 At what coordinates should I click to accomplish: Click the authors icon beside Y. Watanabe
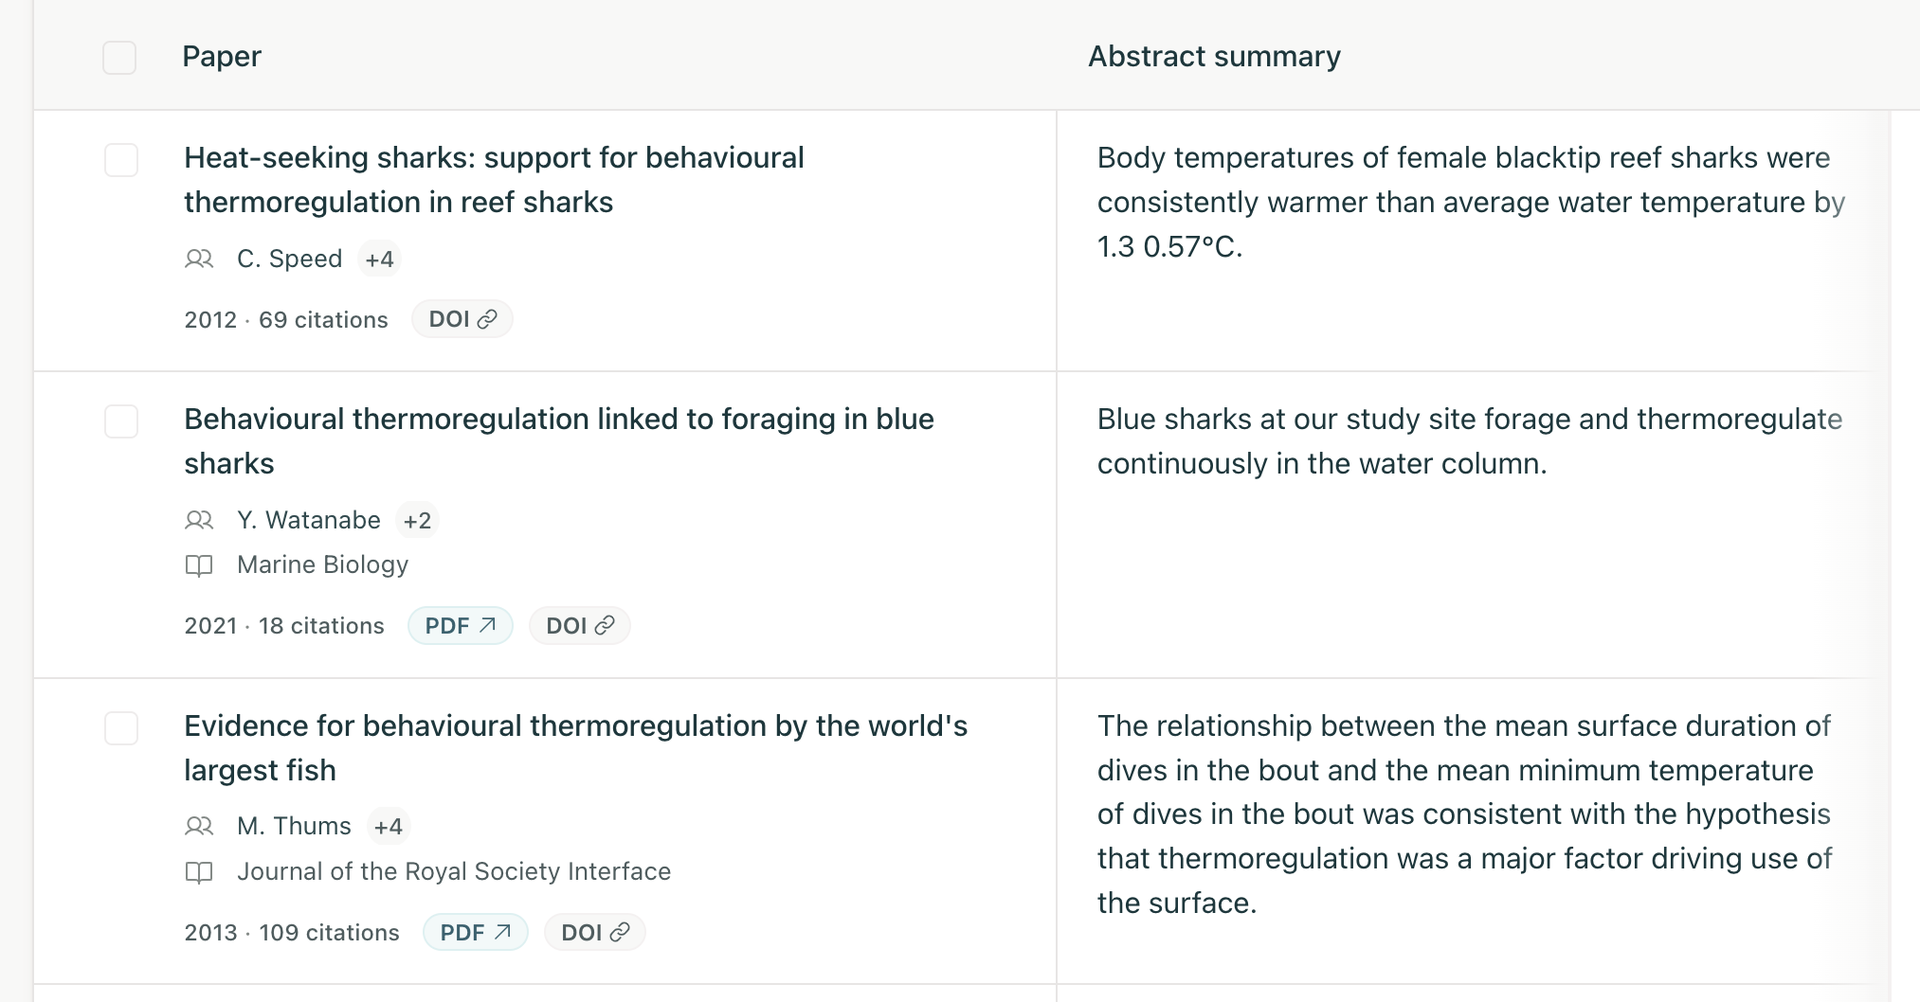(x=199, y=520)
